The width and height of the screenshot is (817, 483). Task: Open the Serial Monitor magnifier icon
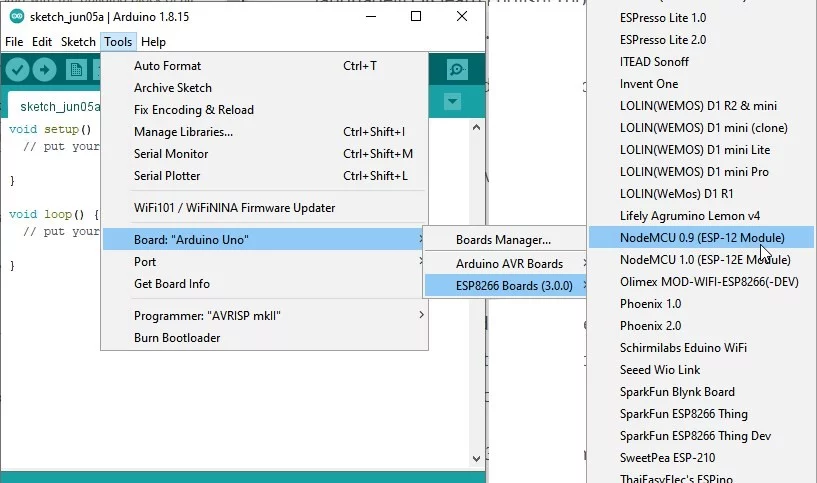(x=457, y=69)
